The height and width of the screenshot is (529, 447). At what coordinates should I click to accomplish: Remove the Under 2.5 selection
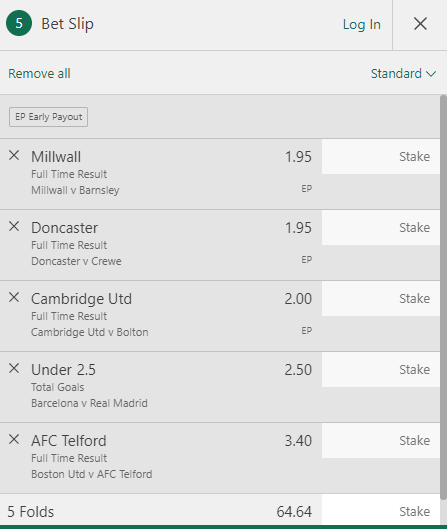coord(14,368)
